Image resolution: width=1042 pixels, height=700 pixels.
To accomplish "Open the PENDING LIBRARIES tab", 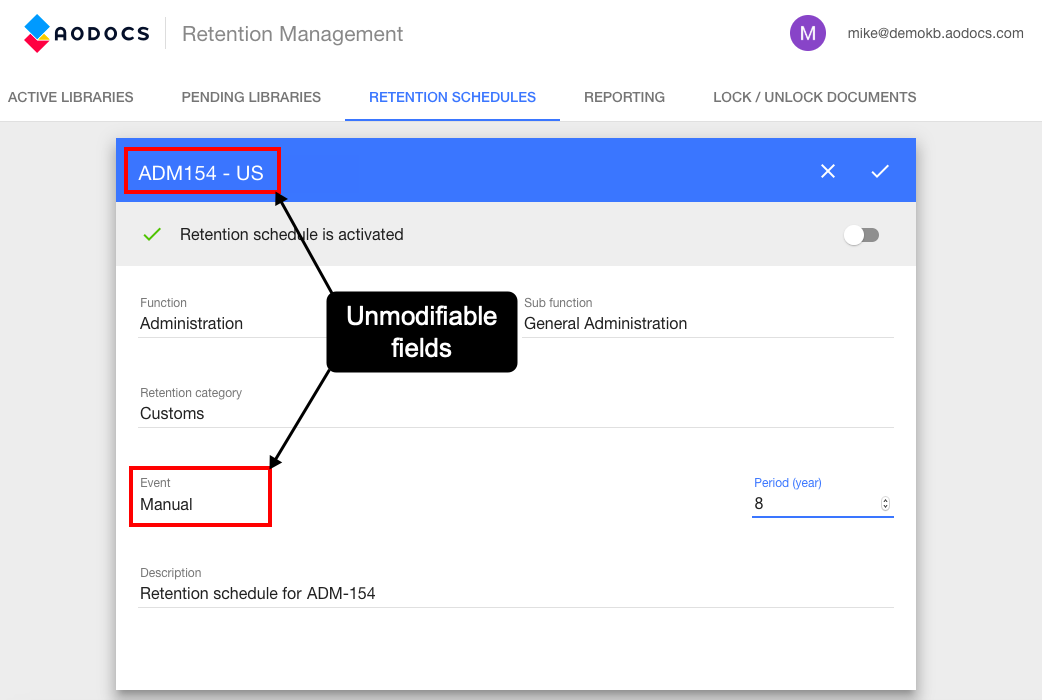I will click(x=250, y=97).
